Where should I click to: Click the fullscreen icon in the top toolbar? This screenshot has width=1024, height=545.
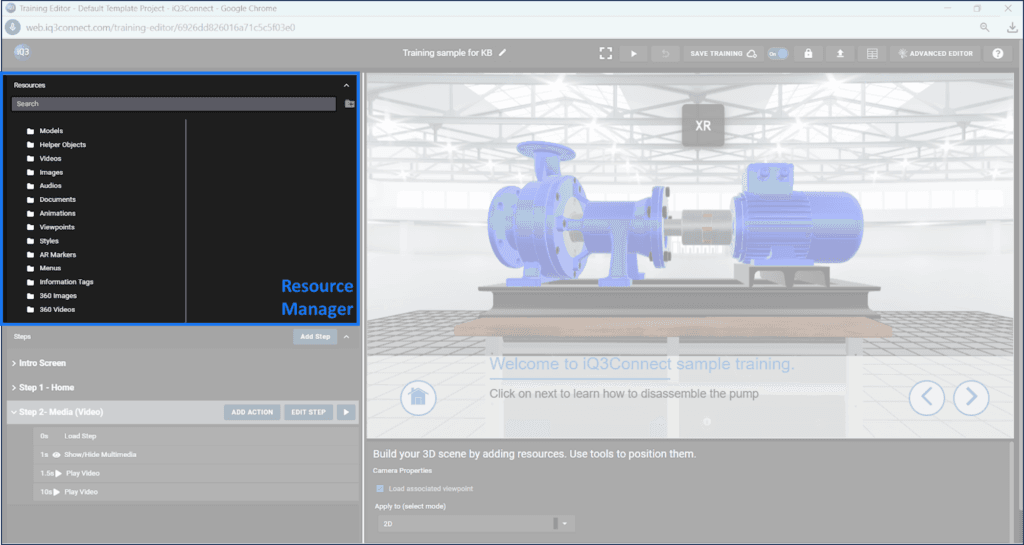[x=605, y=53]
